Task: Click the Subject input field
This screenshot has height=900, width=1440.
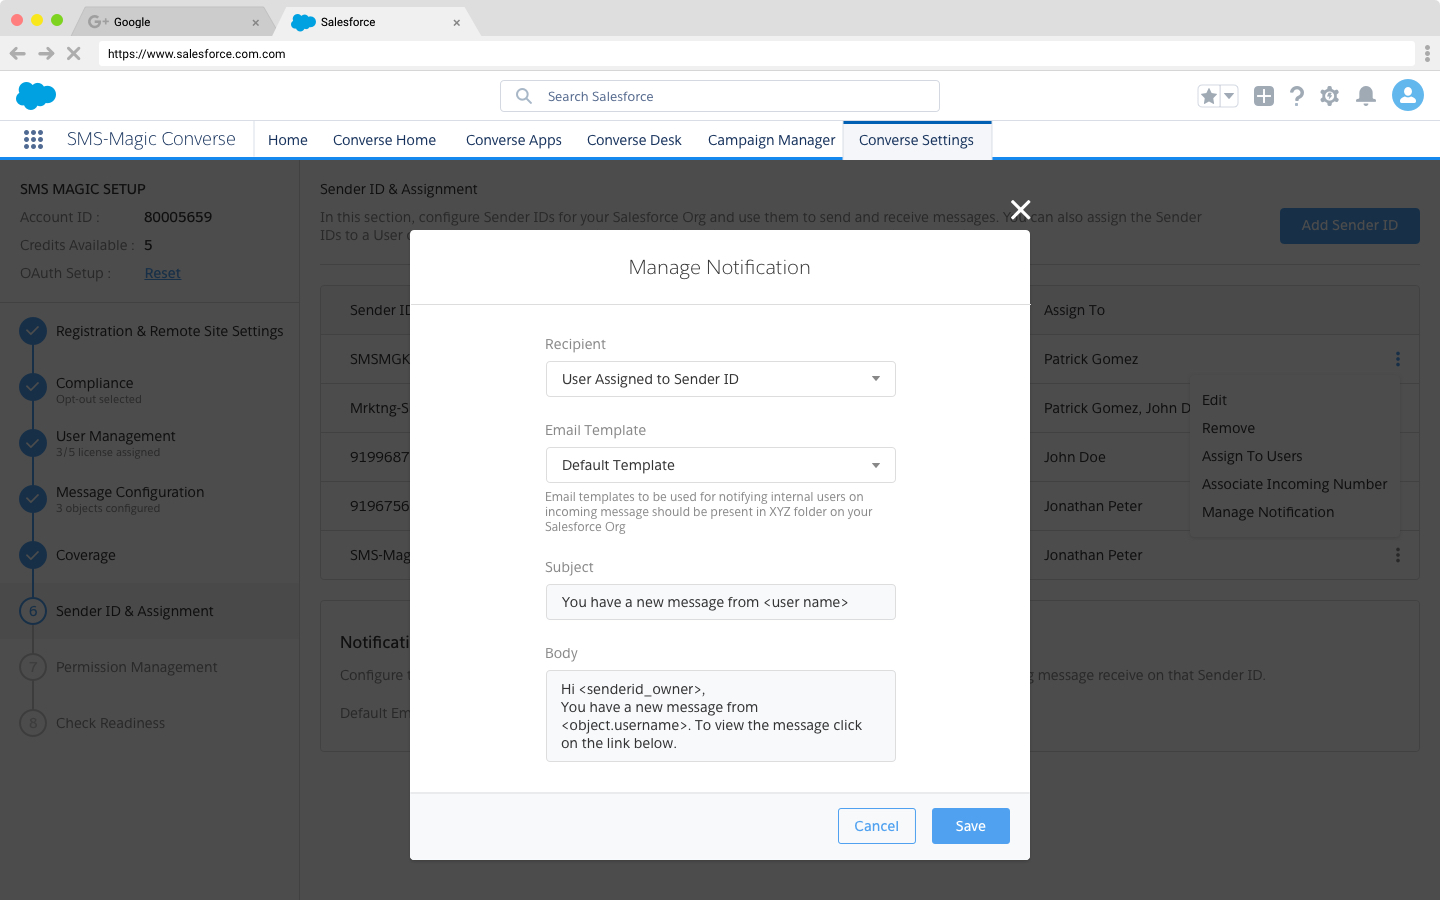Action: [720, 602]
